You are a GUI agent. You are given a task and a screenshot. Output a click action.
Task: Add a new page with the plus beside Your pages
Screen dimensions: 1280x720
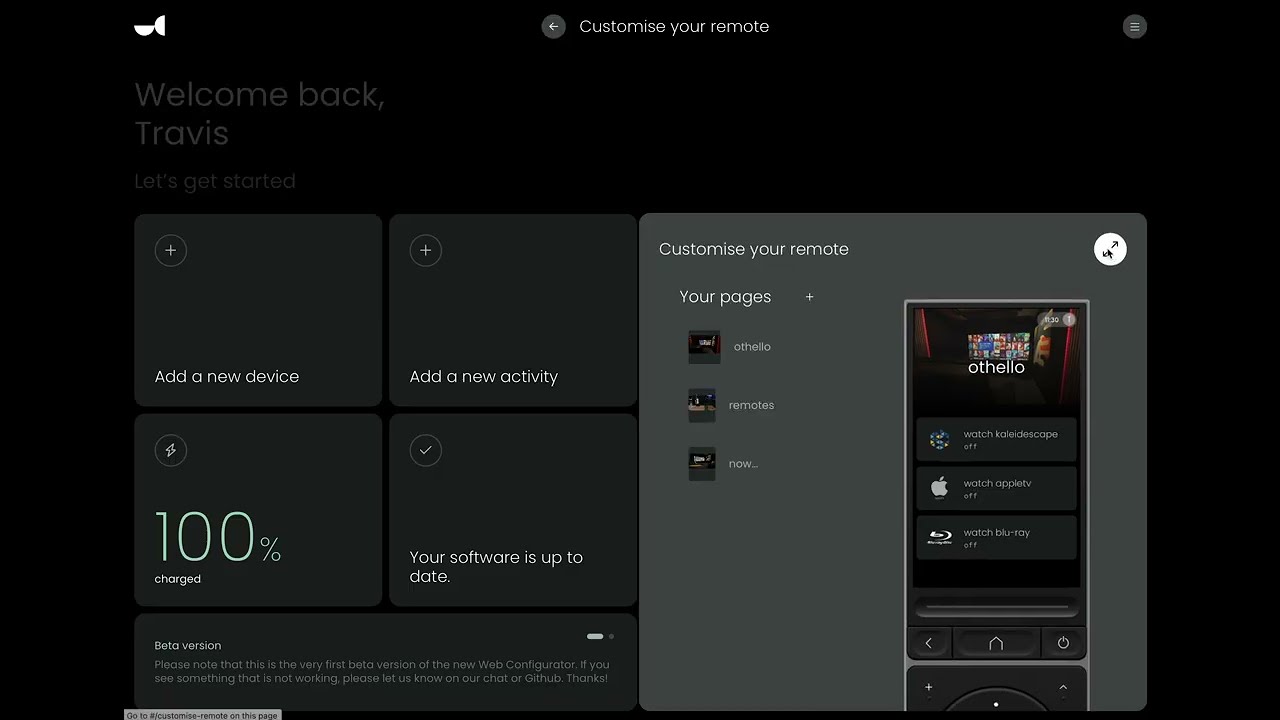[809, 297]
